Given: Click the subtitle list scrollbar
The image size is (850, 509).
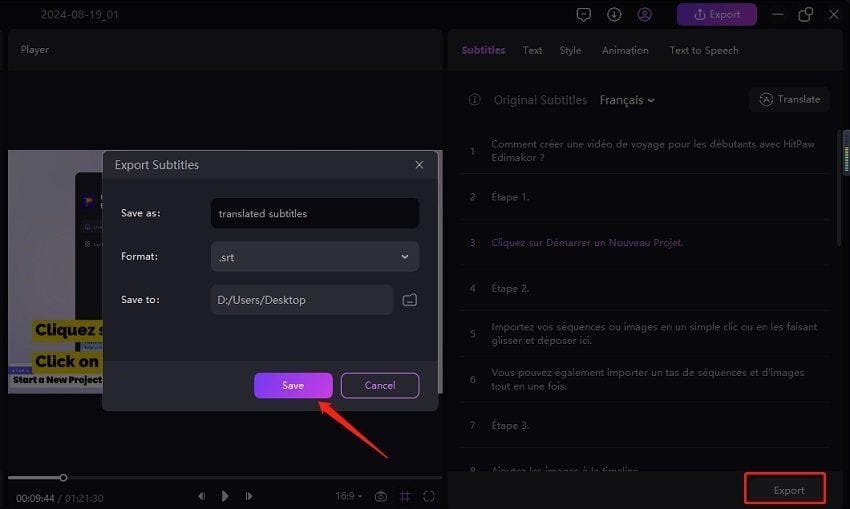Looking at the screenshot, I should 839,188.
